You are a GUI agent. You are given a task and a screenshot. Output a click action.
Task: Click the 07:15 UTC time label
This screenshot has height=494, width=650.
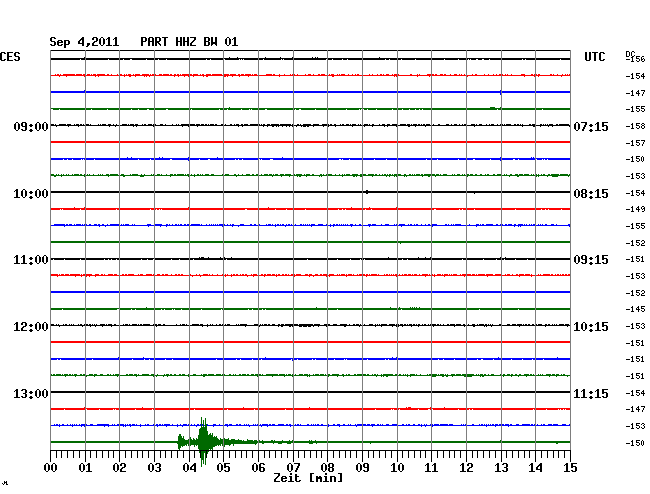(590, 126)
